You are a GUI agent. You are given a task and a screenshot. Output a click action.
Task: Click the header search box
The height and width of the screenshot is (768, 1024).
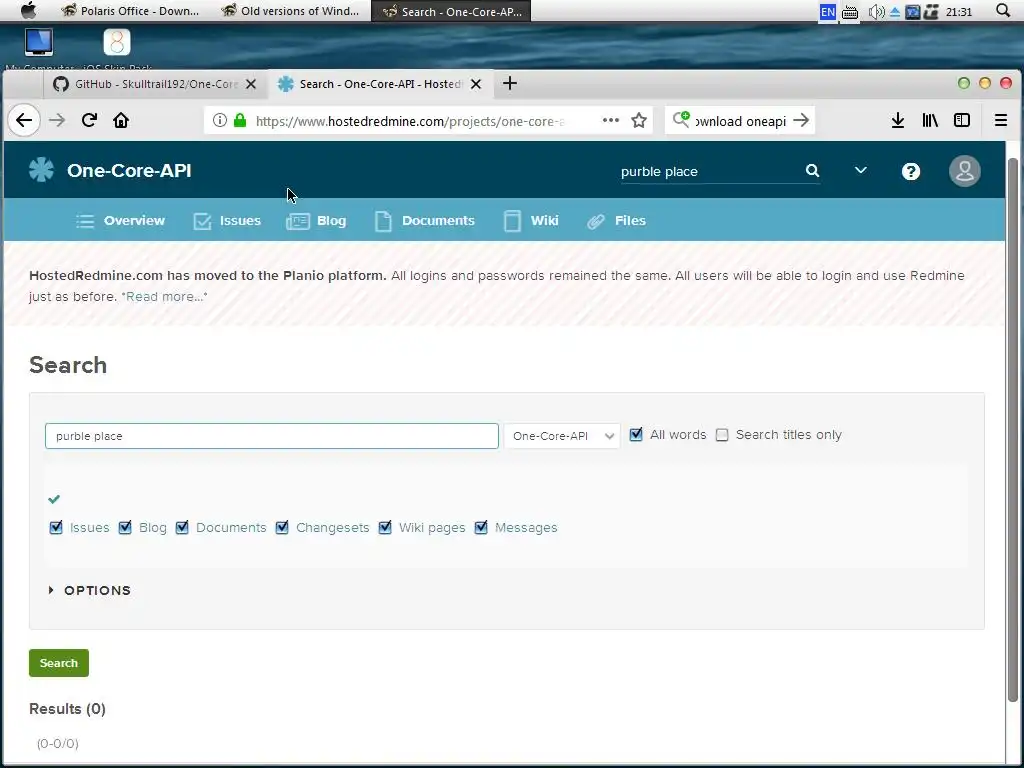tap(712, 171)
